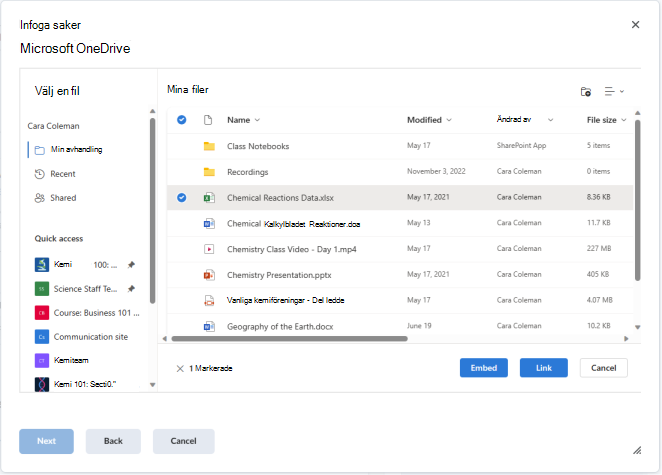This screenshot has width=662, height=475.
Task: Click the sidebar vertical scrollbar thumb
Action: [152, 211]
